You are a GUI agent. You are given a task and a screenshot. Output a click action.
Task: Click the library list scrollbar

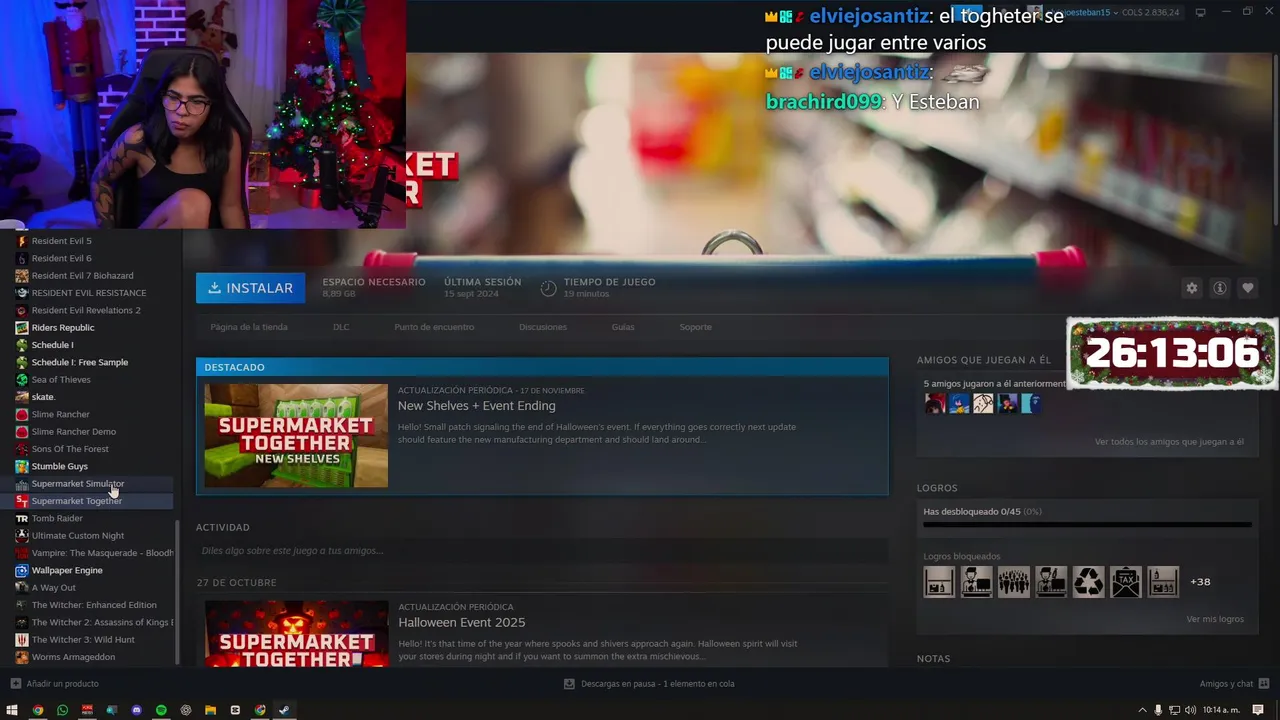pyautogui.click(x=177, y=590)
